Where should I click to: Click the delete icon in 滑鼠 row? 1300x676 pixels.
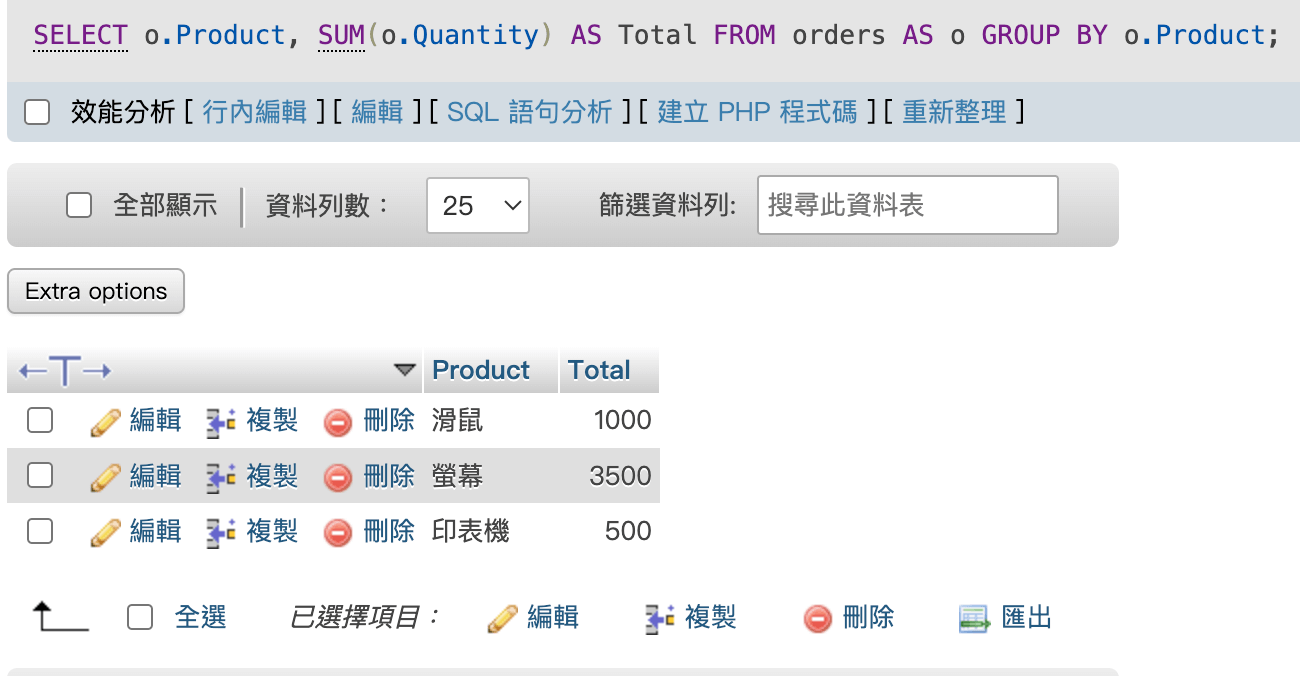click(x=338, y=422)
